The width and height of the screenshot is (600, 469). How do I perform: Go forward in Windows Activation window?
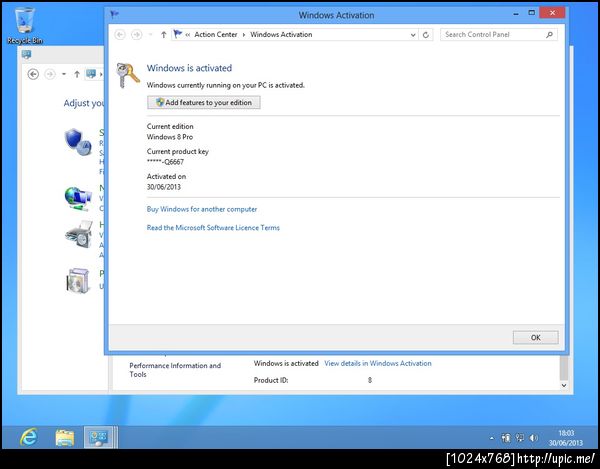coord(136,35)
